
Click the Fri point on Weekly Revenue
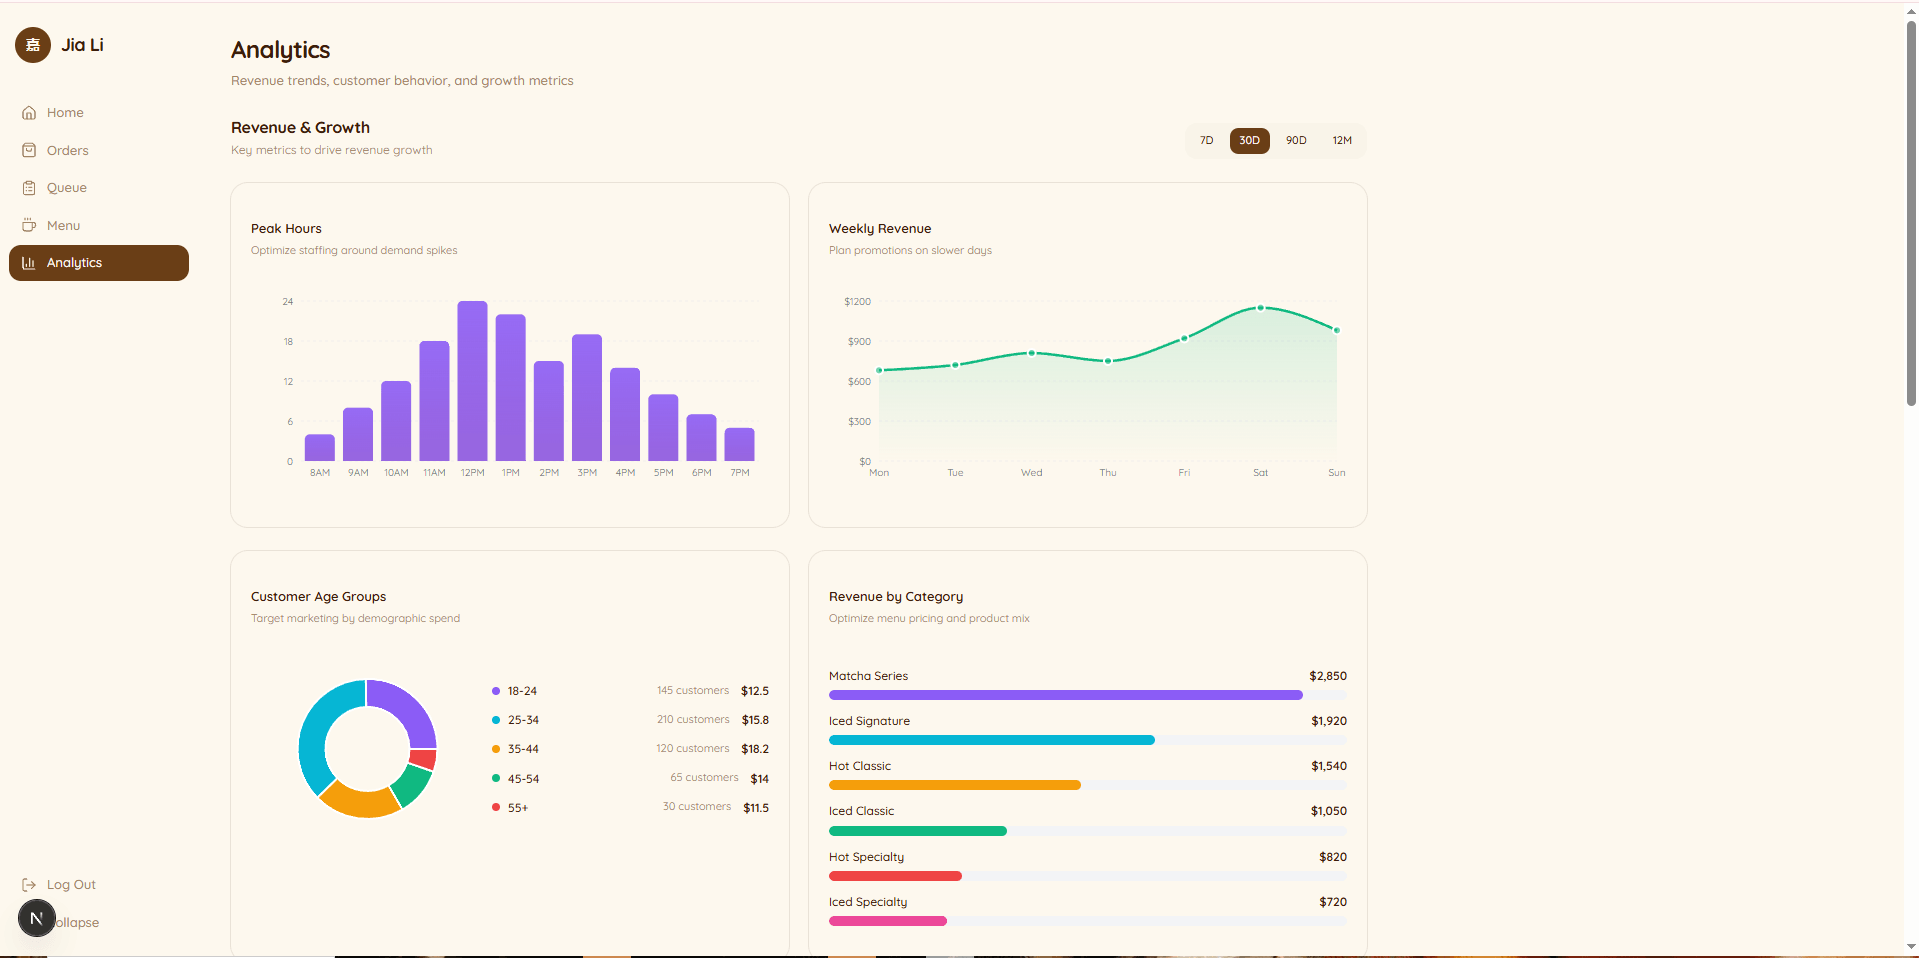coord(1184,338)
